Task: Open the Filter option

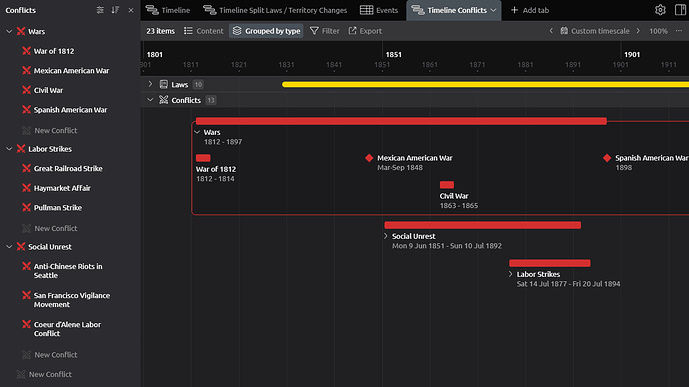Action: point(325,31)
